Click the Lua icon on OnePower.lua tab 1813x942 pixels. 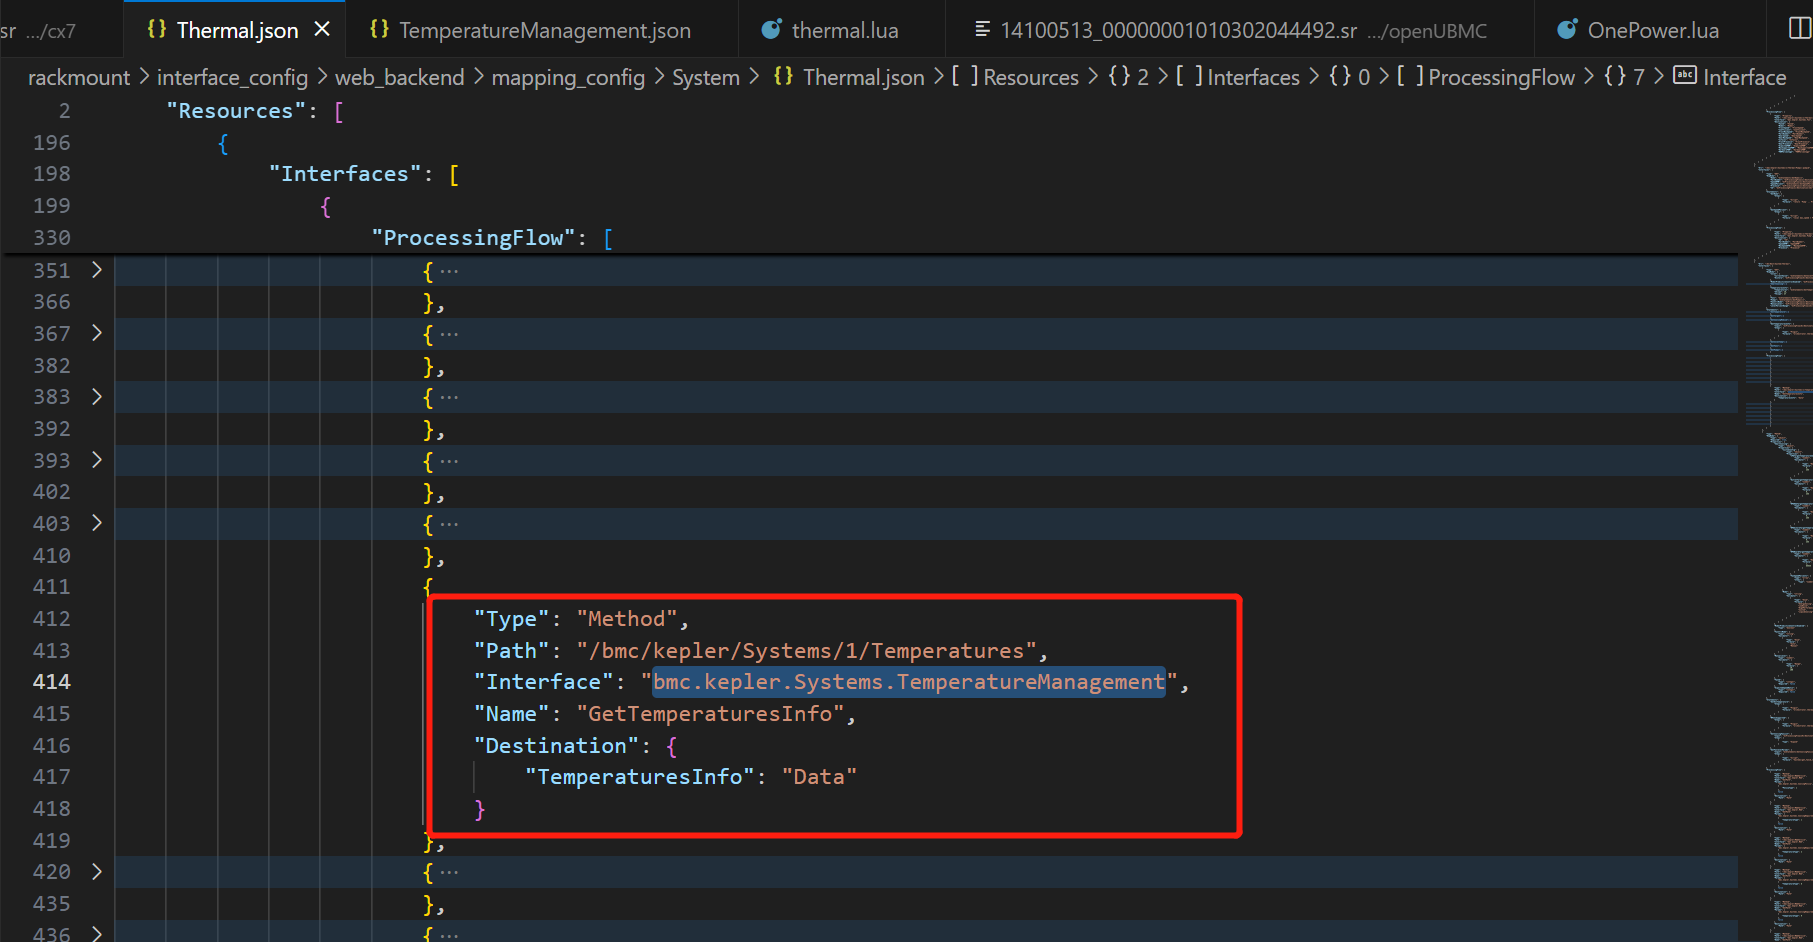coord(1567,30)
